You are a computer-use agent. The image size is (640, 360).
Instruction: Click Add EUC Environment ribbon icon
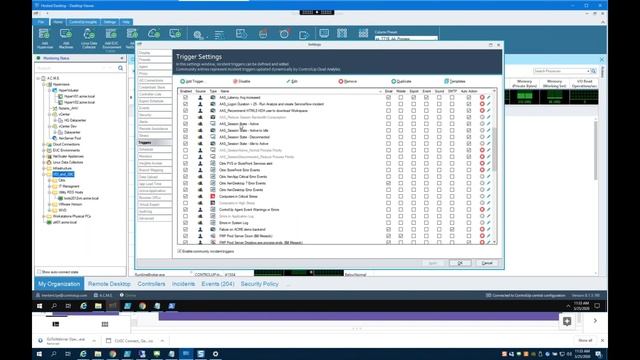(x=111, y=38)
